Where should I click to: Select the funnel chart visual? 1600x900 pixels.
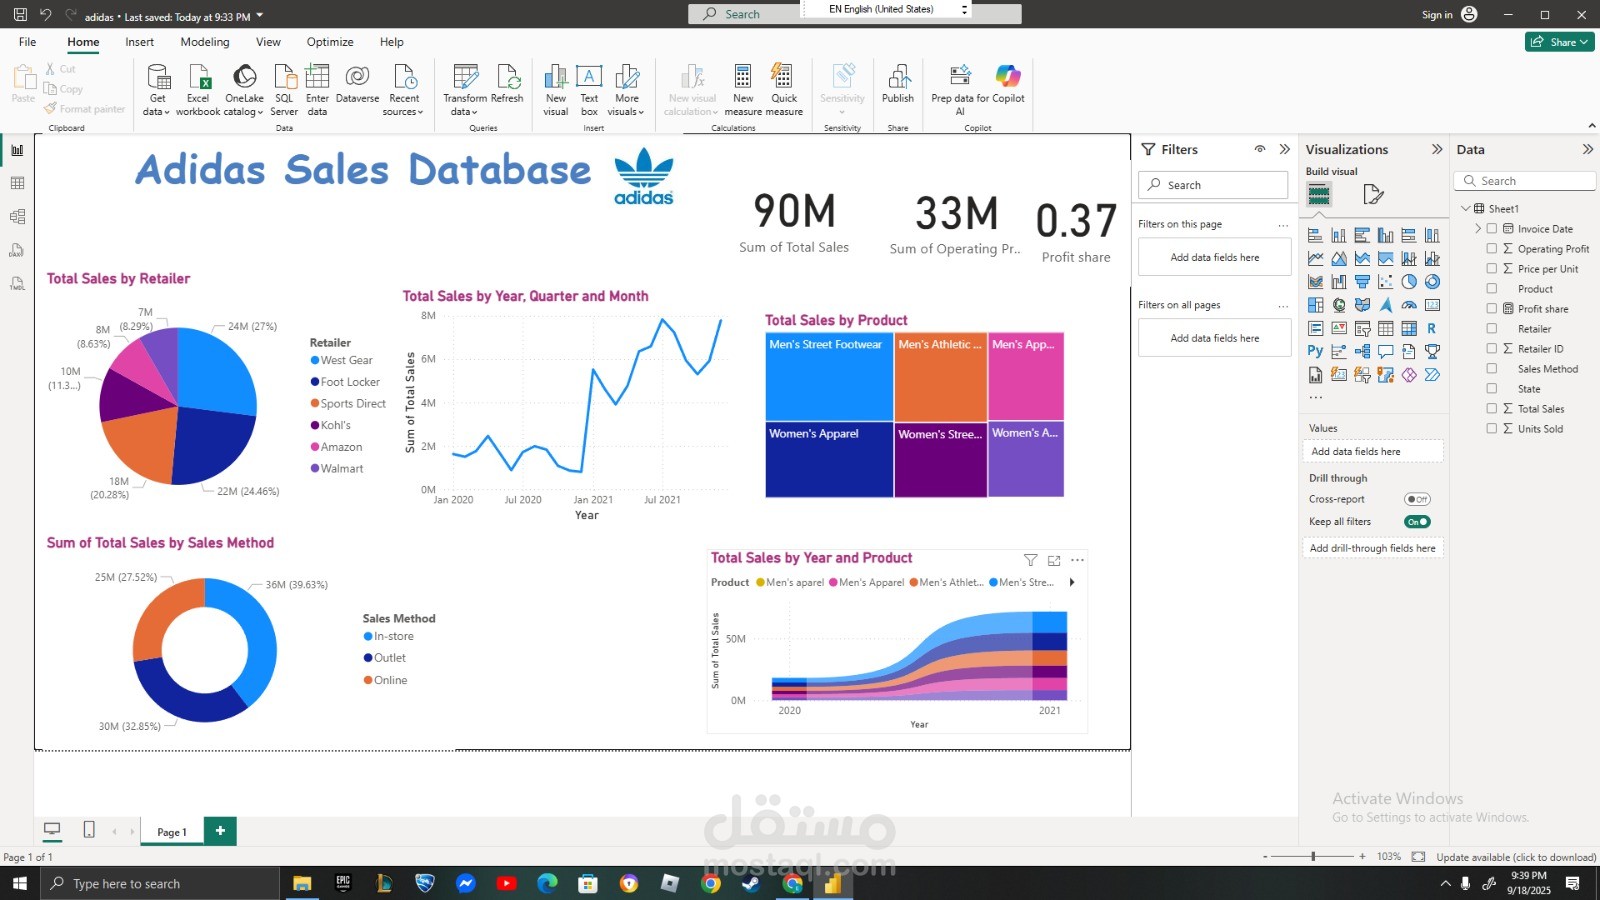click(1362, 281)
